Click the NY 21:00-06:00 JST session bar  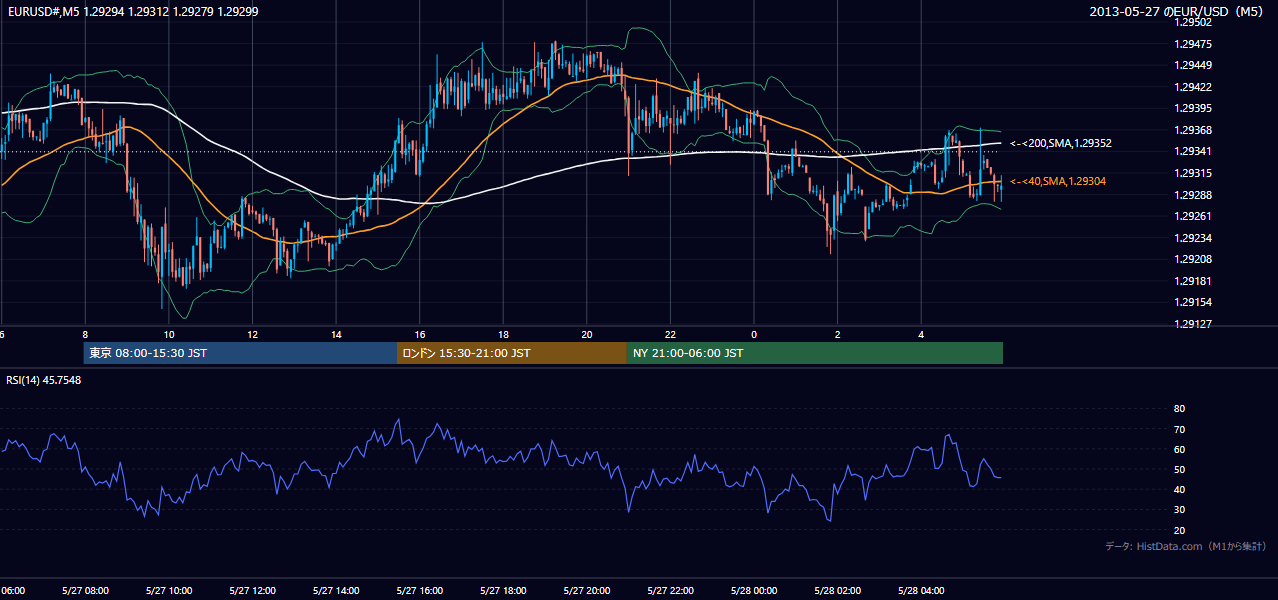pyautogui.click(x=815, y=353)
